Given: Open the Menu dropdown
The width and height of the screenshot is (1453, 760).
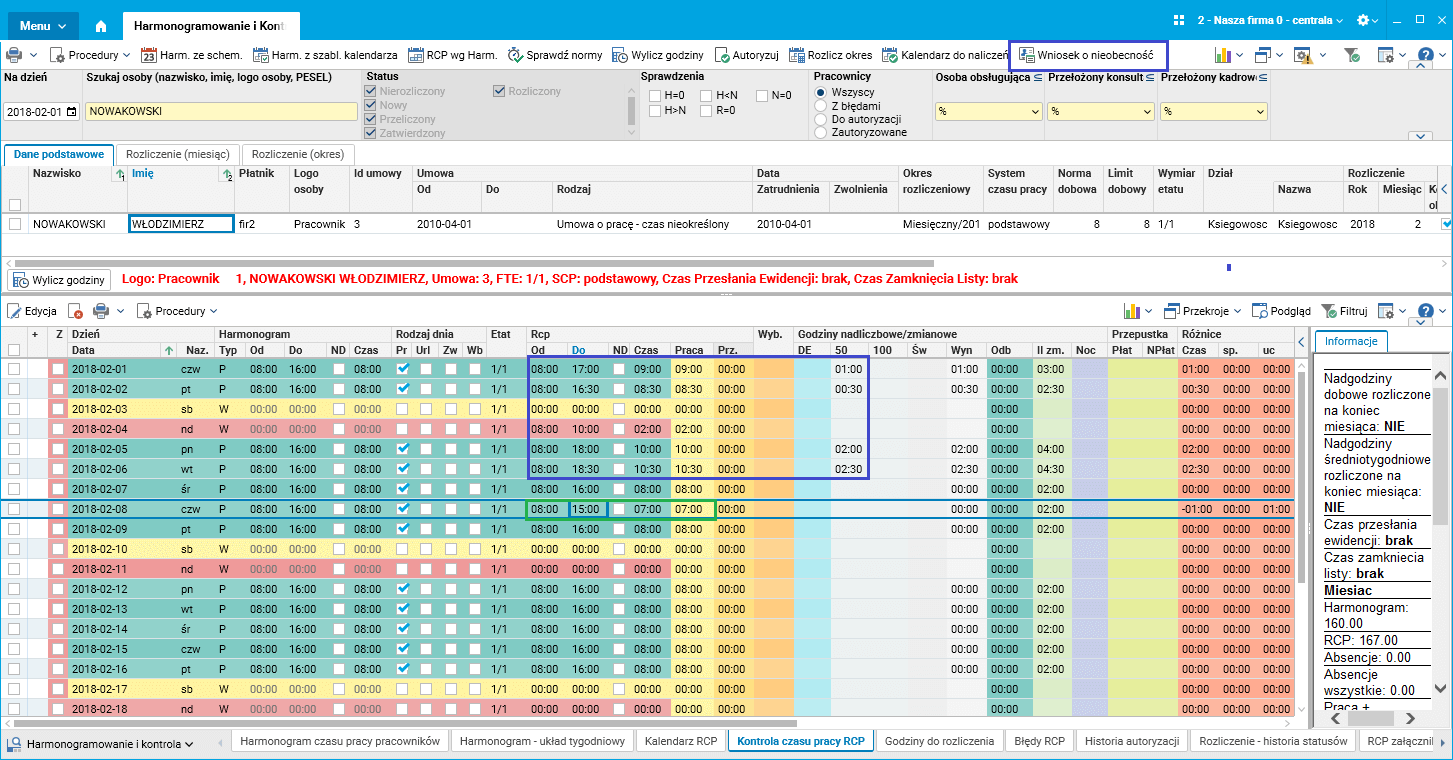Looking at the screenshot, I should click(x=43, y=25).
